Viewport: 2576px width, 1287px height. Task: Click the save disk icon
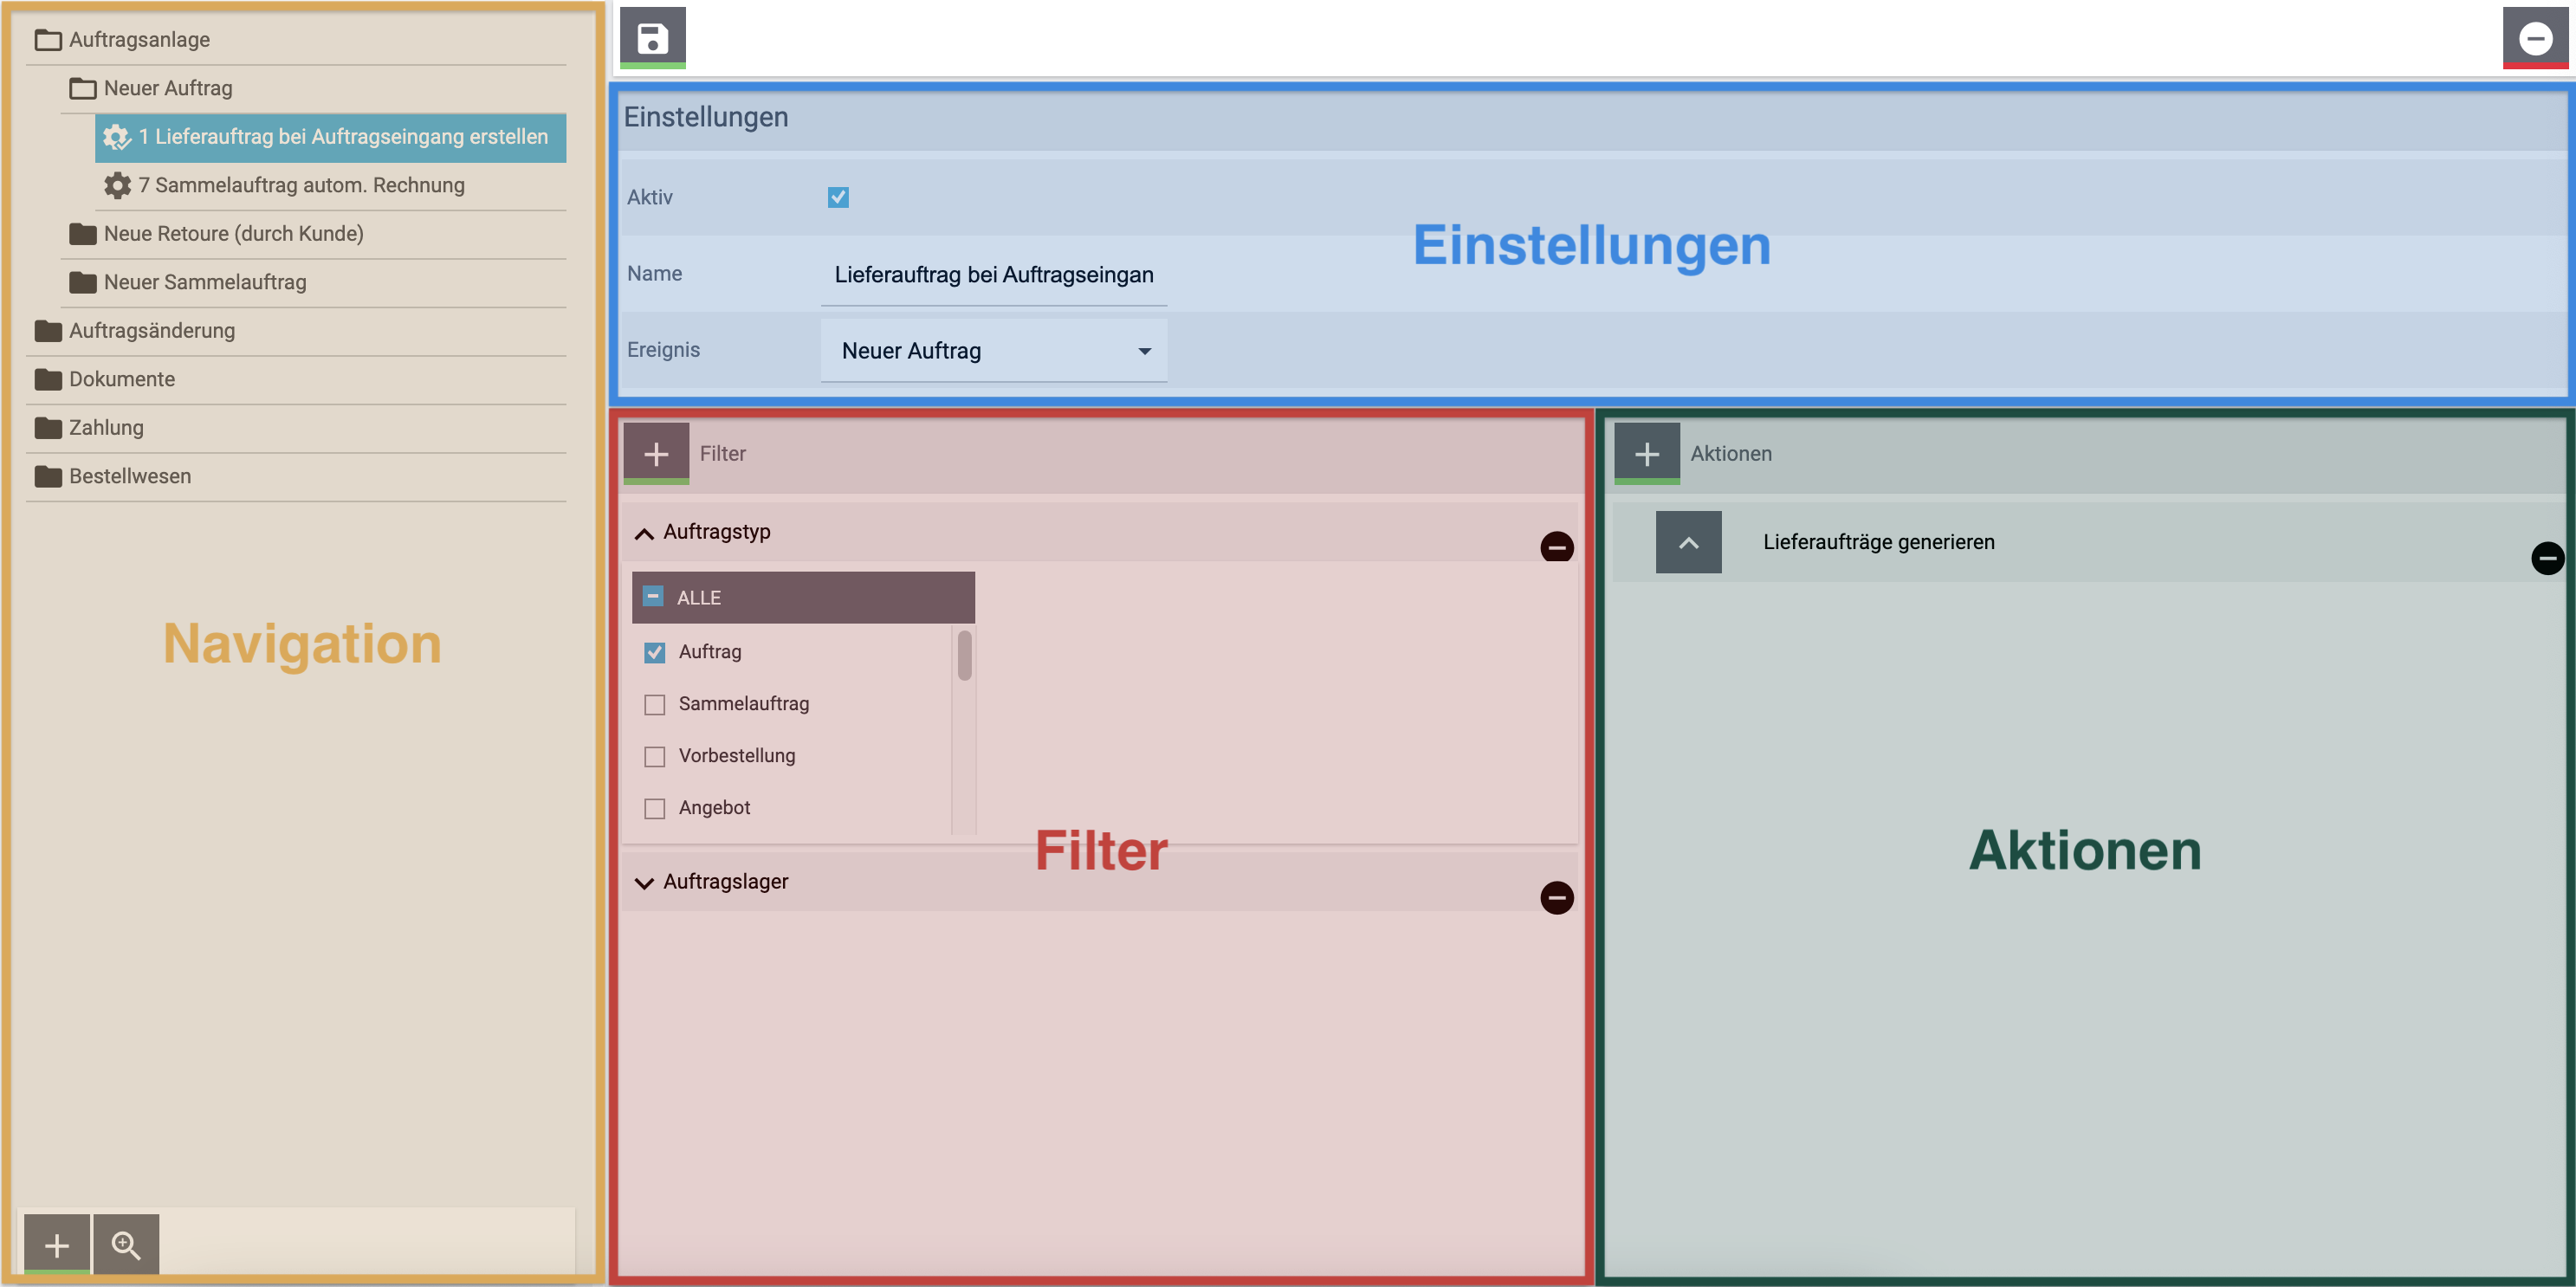[x=652, y=38]
